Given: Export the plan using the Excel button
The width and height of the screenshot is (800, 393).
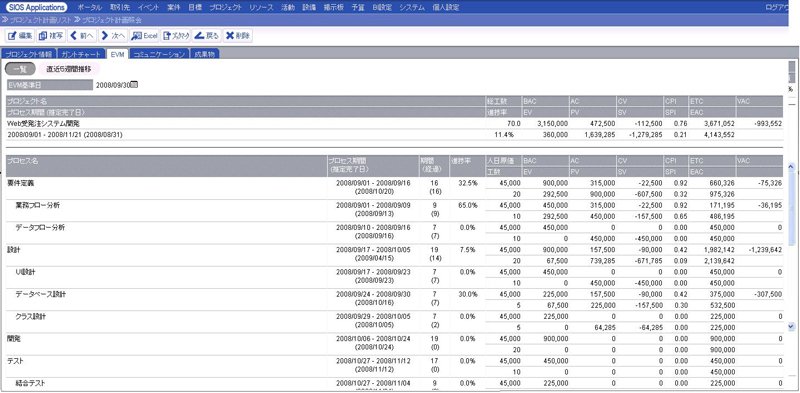Looking at the screenshot, I should tap(144, 36).
